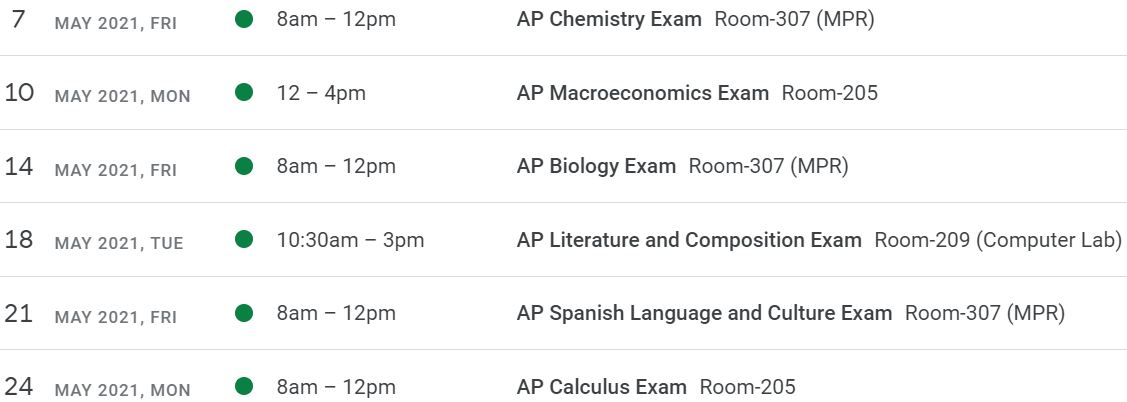
Task: Click green dot beside AP Literature Exam
Action: 243,240
